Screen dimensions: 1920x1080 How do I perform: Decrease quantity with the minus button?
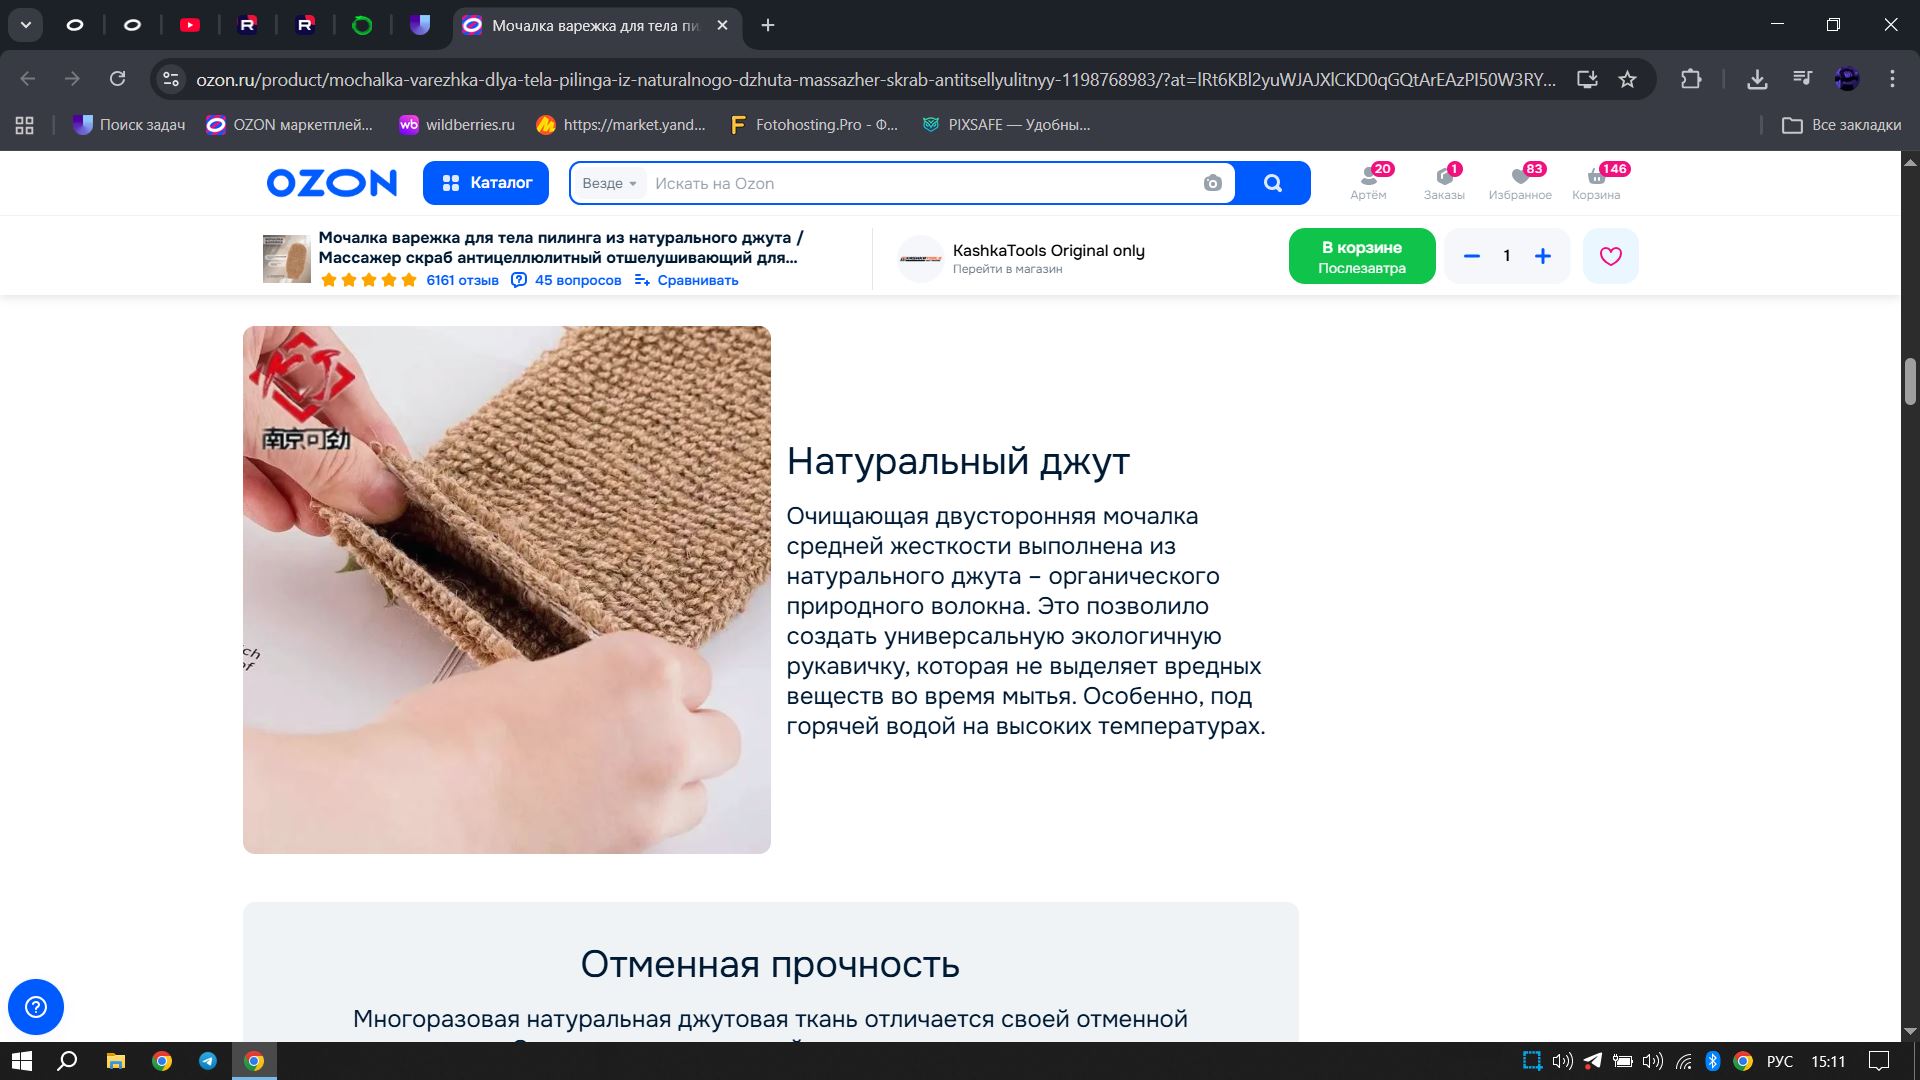[x=1471, y=256]
